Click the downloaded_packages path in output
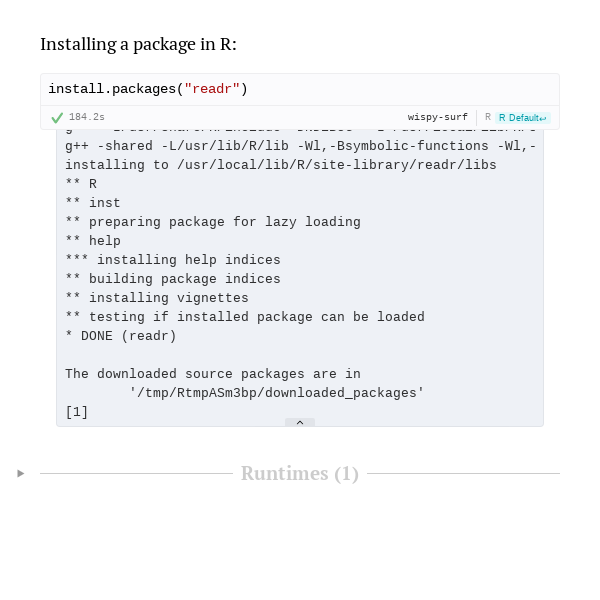The width and height of the screenshot is (600, 600). (x=277, y=393)
